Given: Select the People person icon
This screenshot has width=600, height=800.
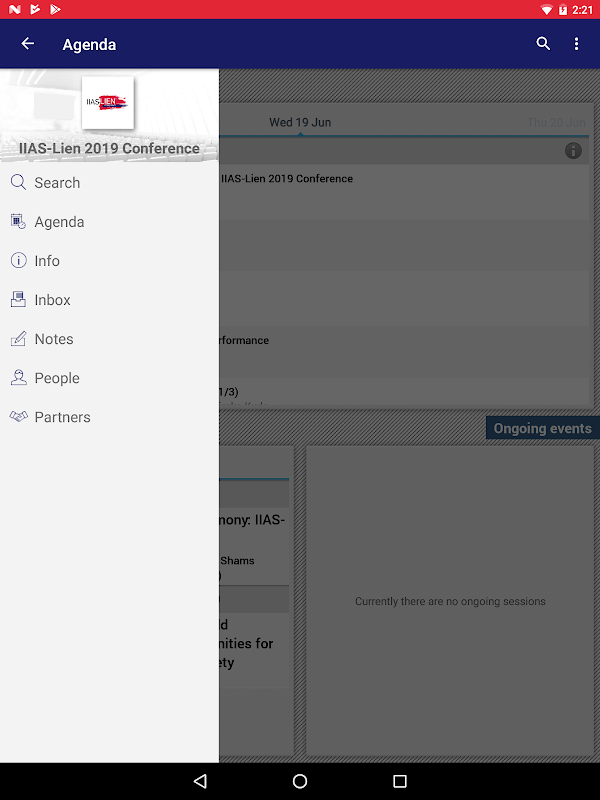Looking at the screenshot, I should [x=18, y=378].
